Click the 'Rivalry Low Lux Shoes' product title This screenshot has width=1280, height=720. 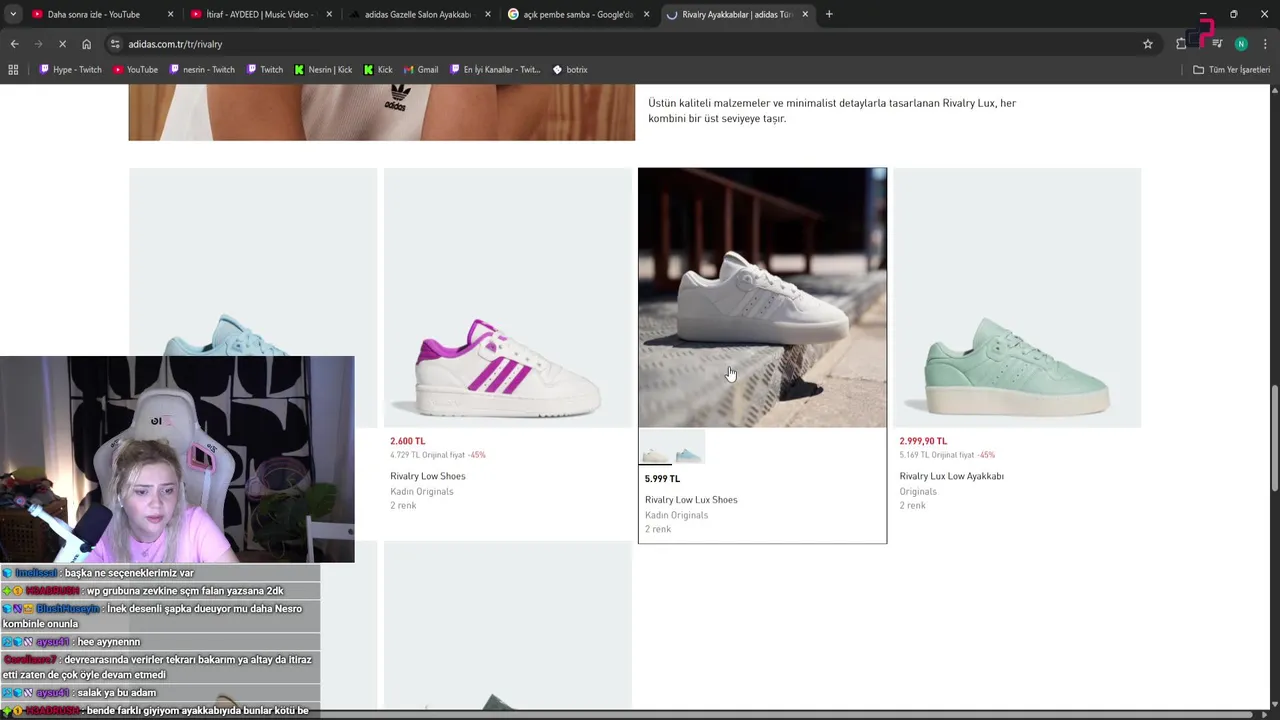coord(691,500)
